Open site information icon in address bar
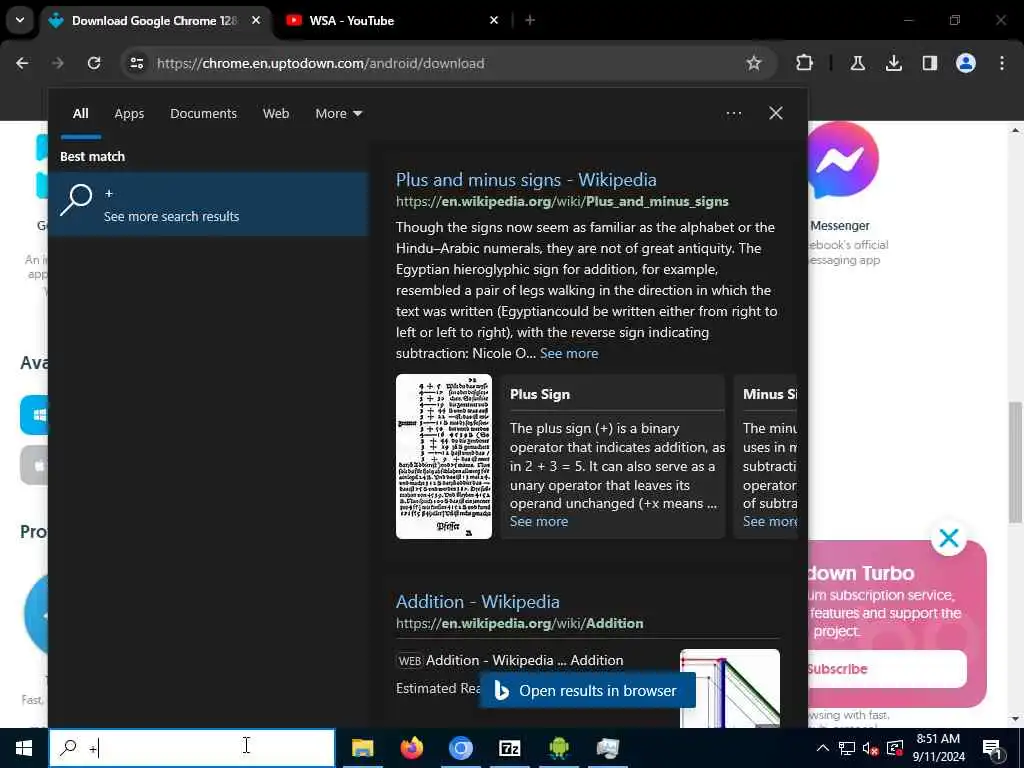The height and width of the screenshot is (768, 1024). [136, 63]
